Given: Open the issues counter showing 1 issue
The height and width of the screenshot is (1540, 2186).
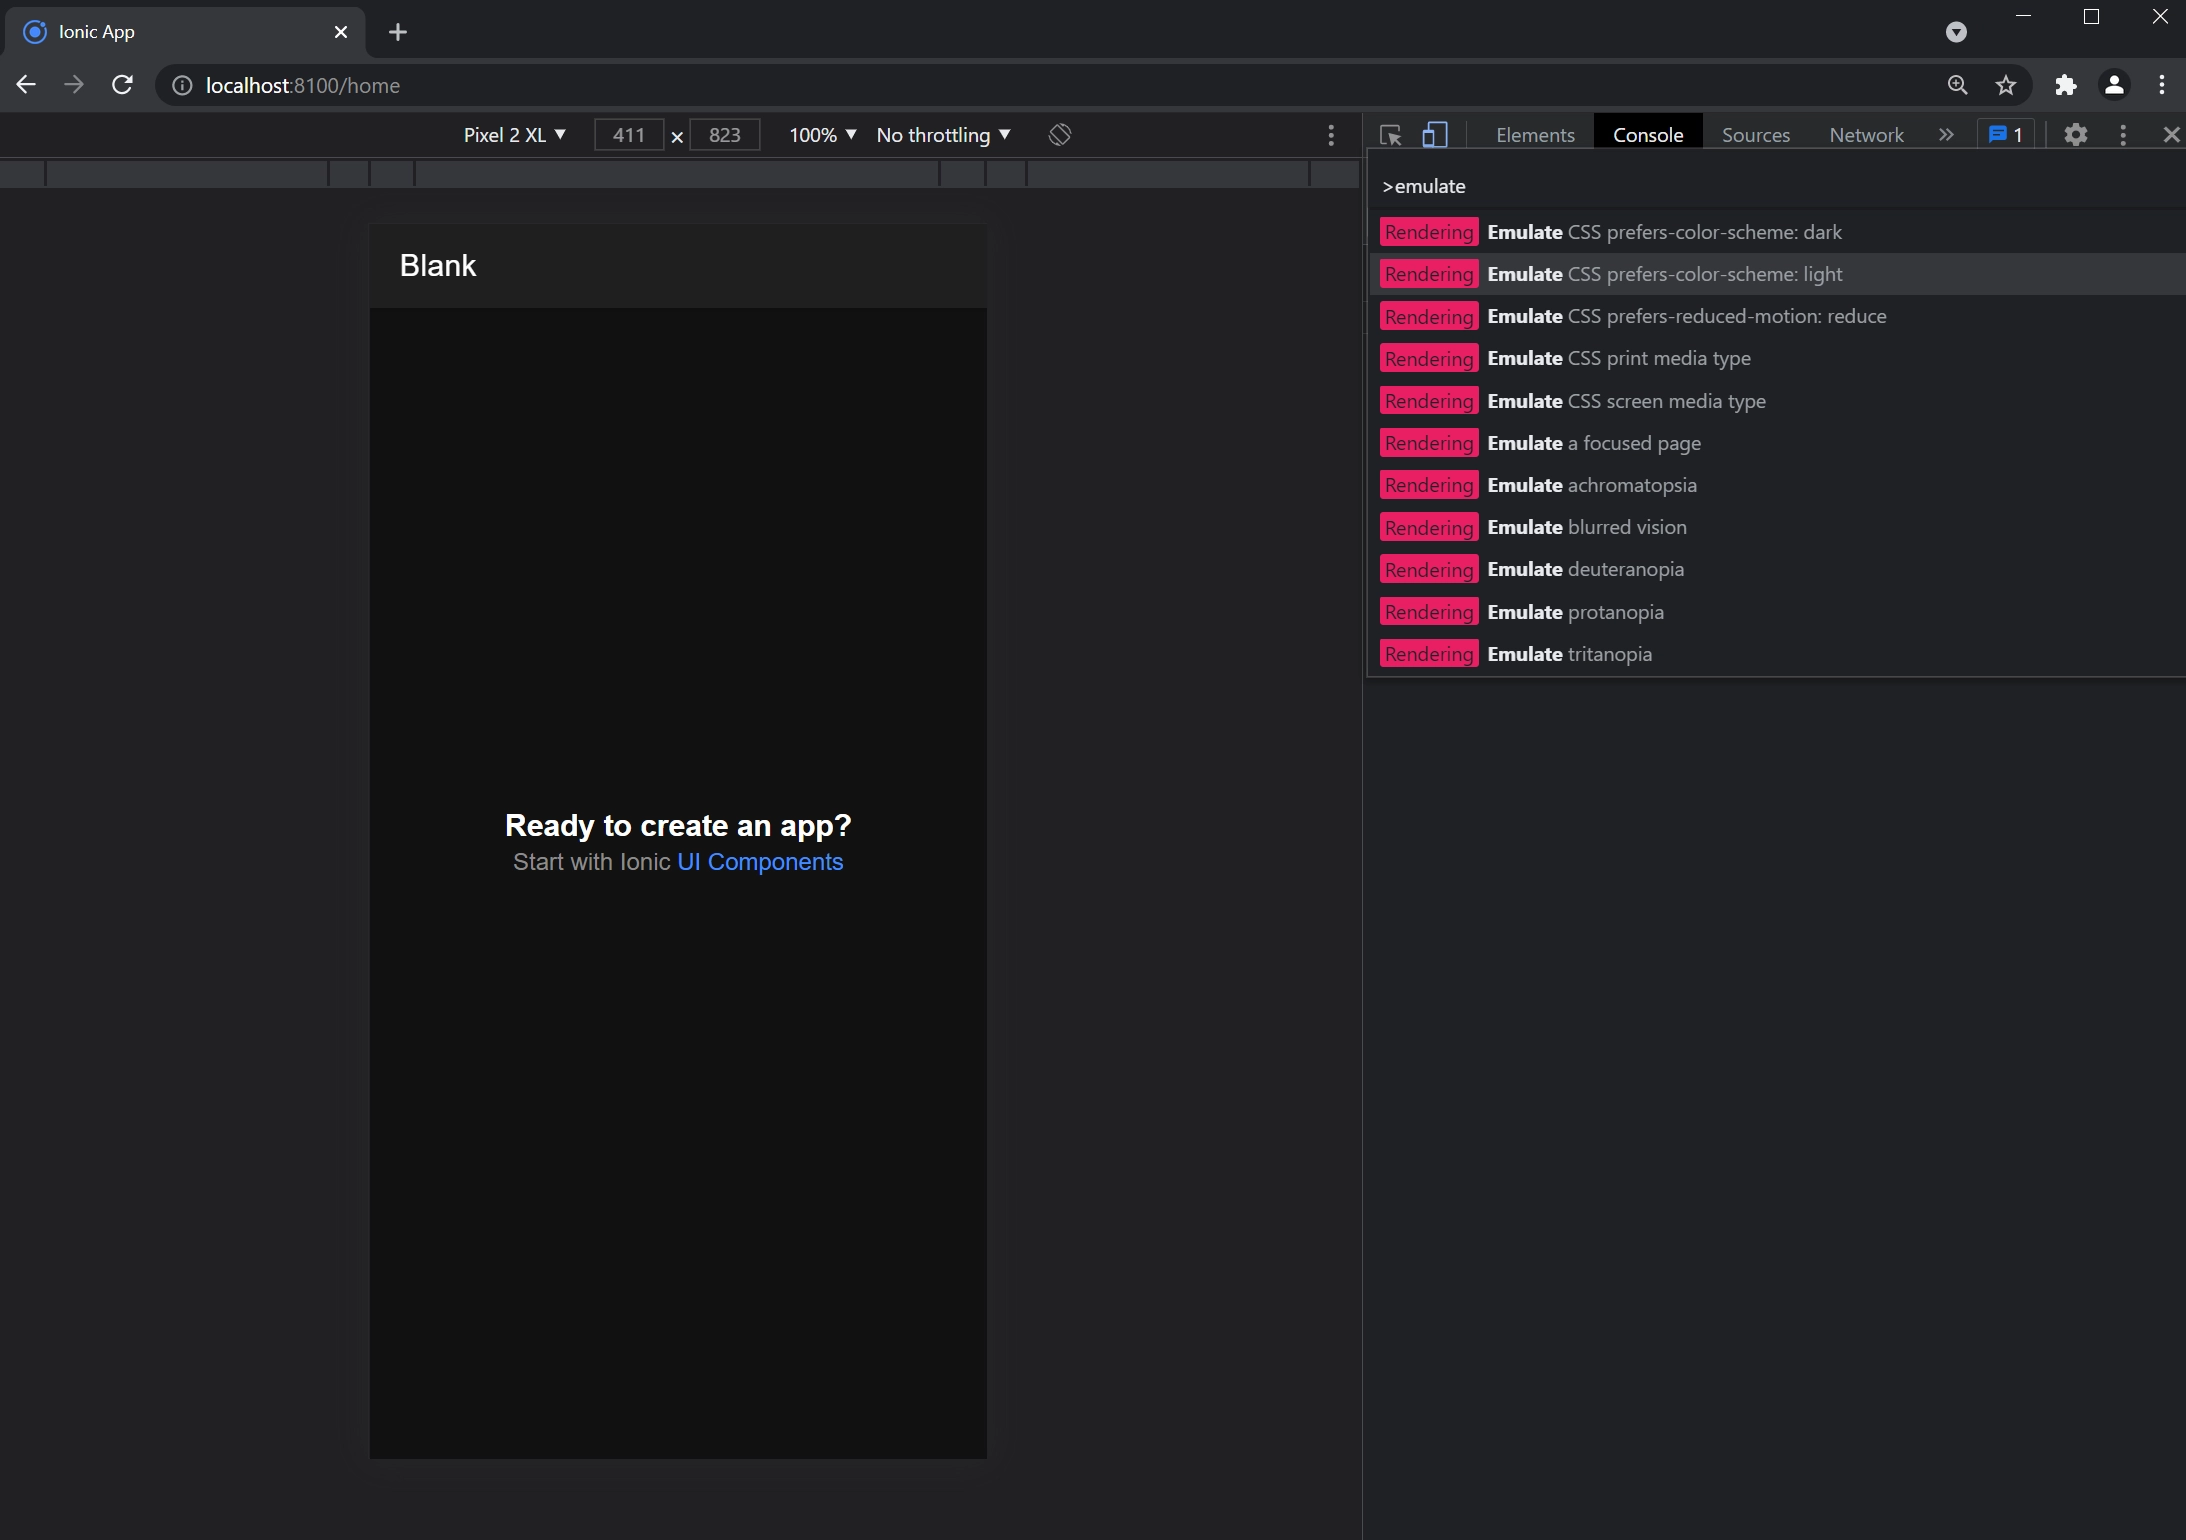Looking at the screenshot, I should click(x=2004, y=134).
